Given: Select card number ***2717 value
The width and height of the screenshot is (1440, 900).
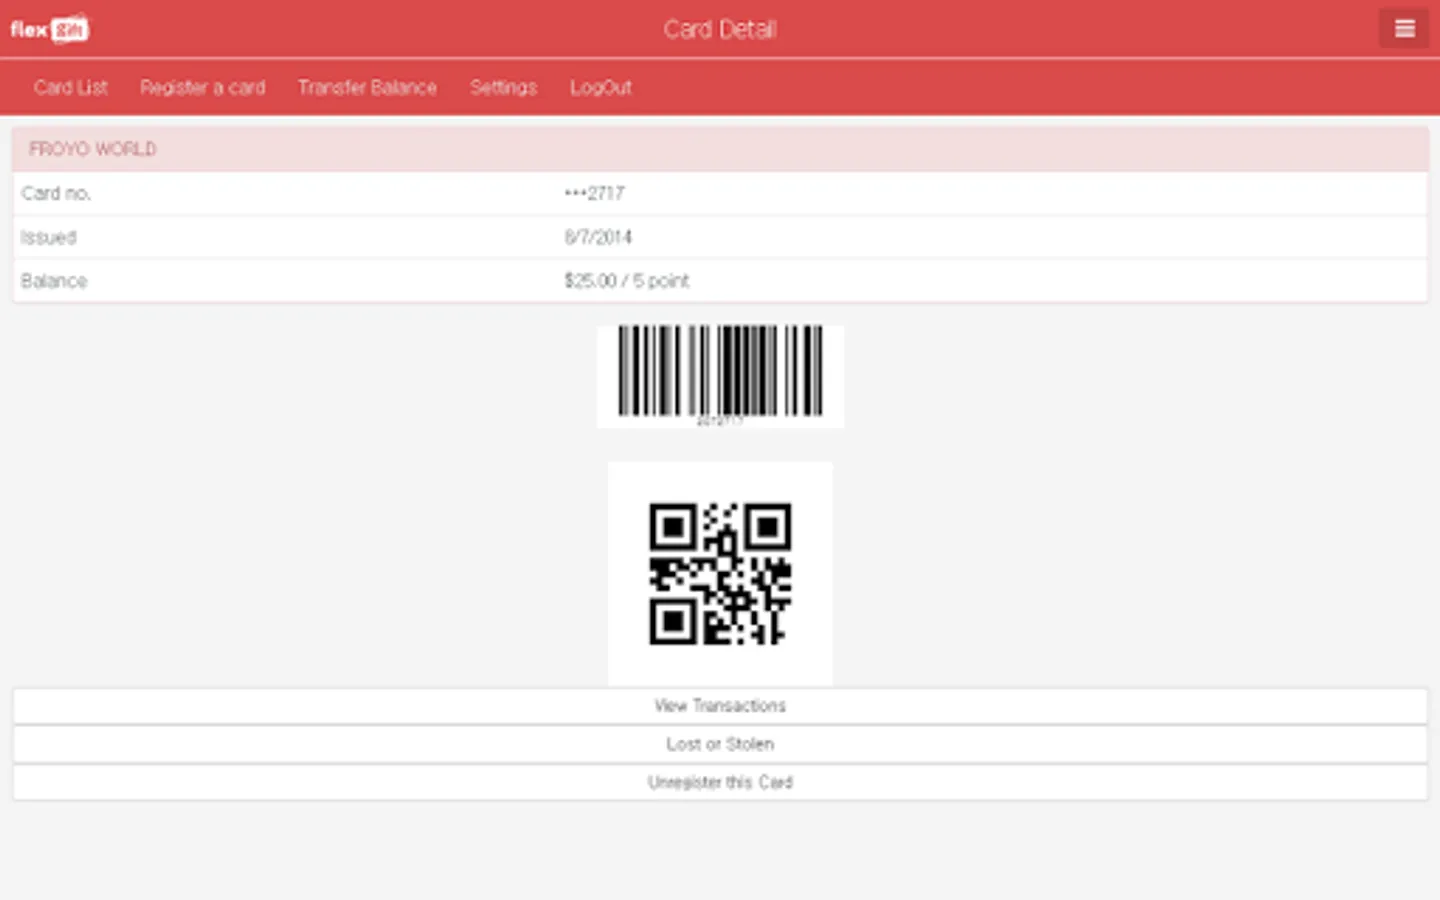Looking at the screenshot, I should point(594,193).
